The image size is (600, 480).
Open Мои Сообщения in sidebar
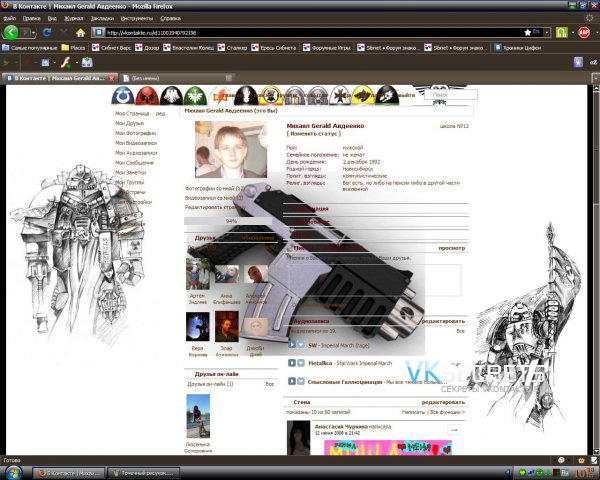pos(134,163)
